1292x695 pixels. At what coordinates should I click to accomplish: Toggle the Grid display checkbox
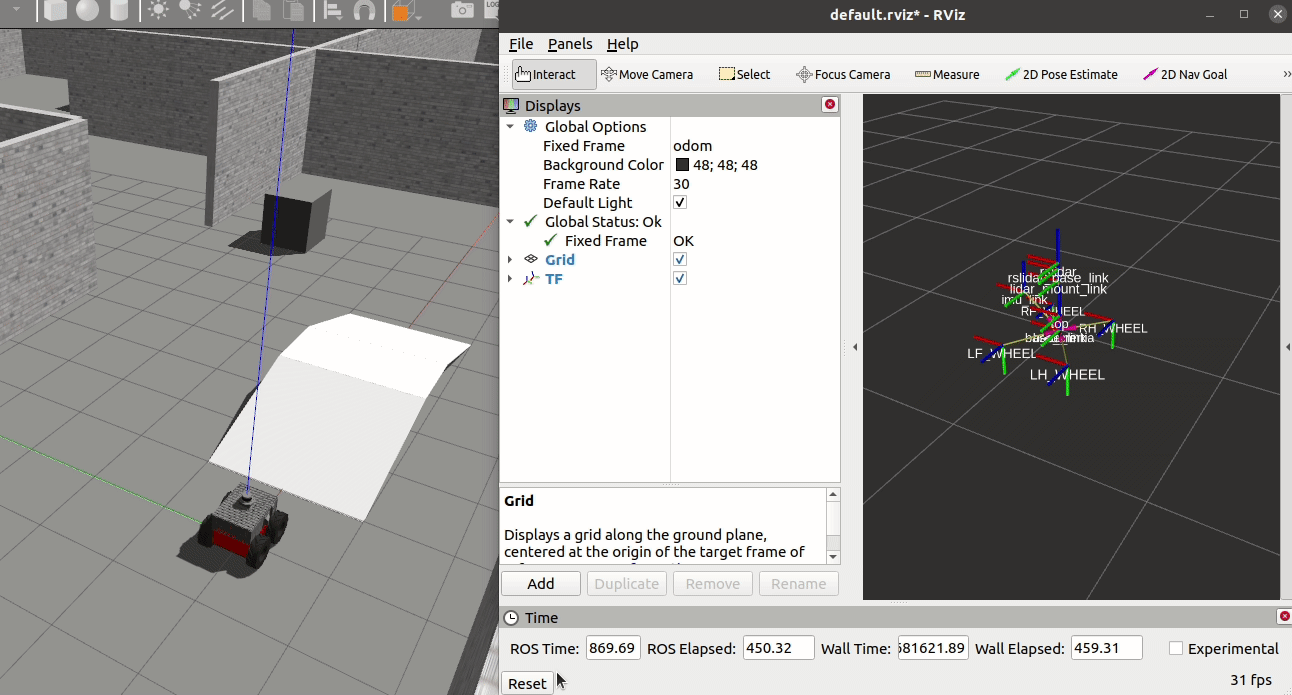coord(680,260)
